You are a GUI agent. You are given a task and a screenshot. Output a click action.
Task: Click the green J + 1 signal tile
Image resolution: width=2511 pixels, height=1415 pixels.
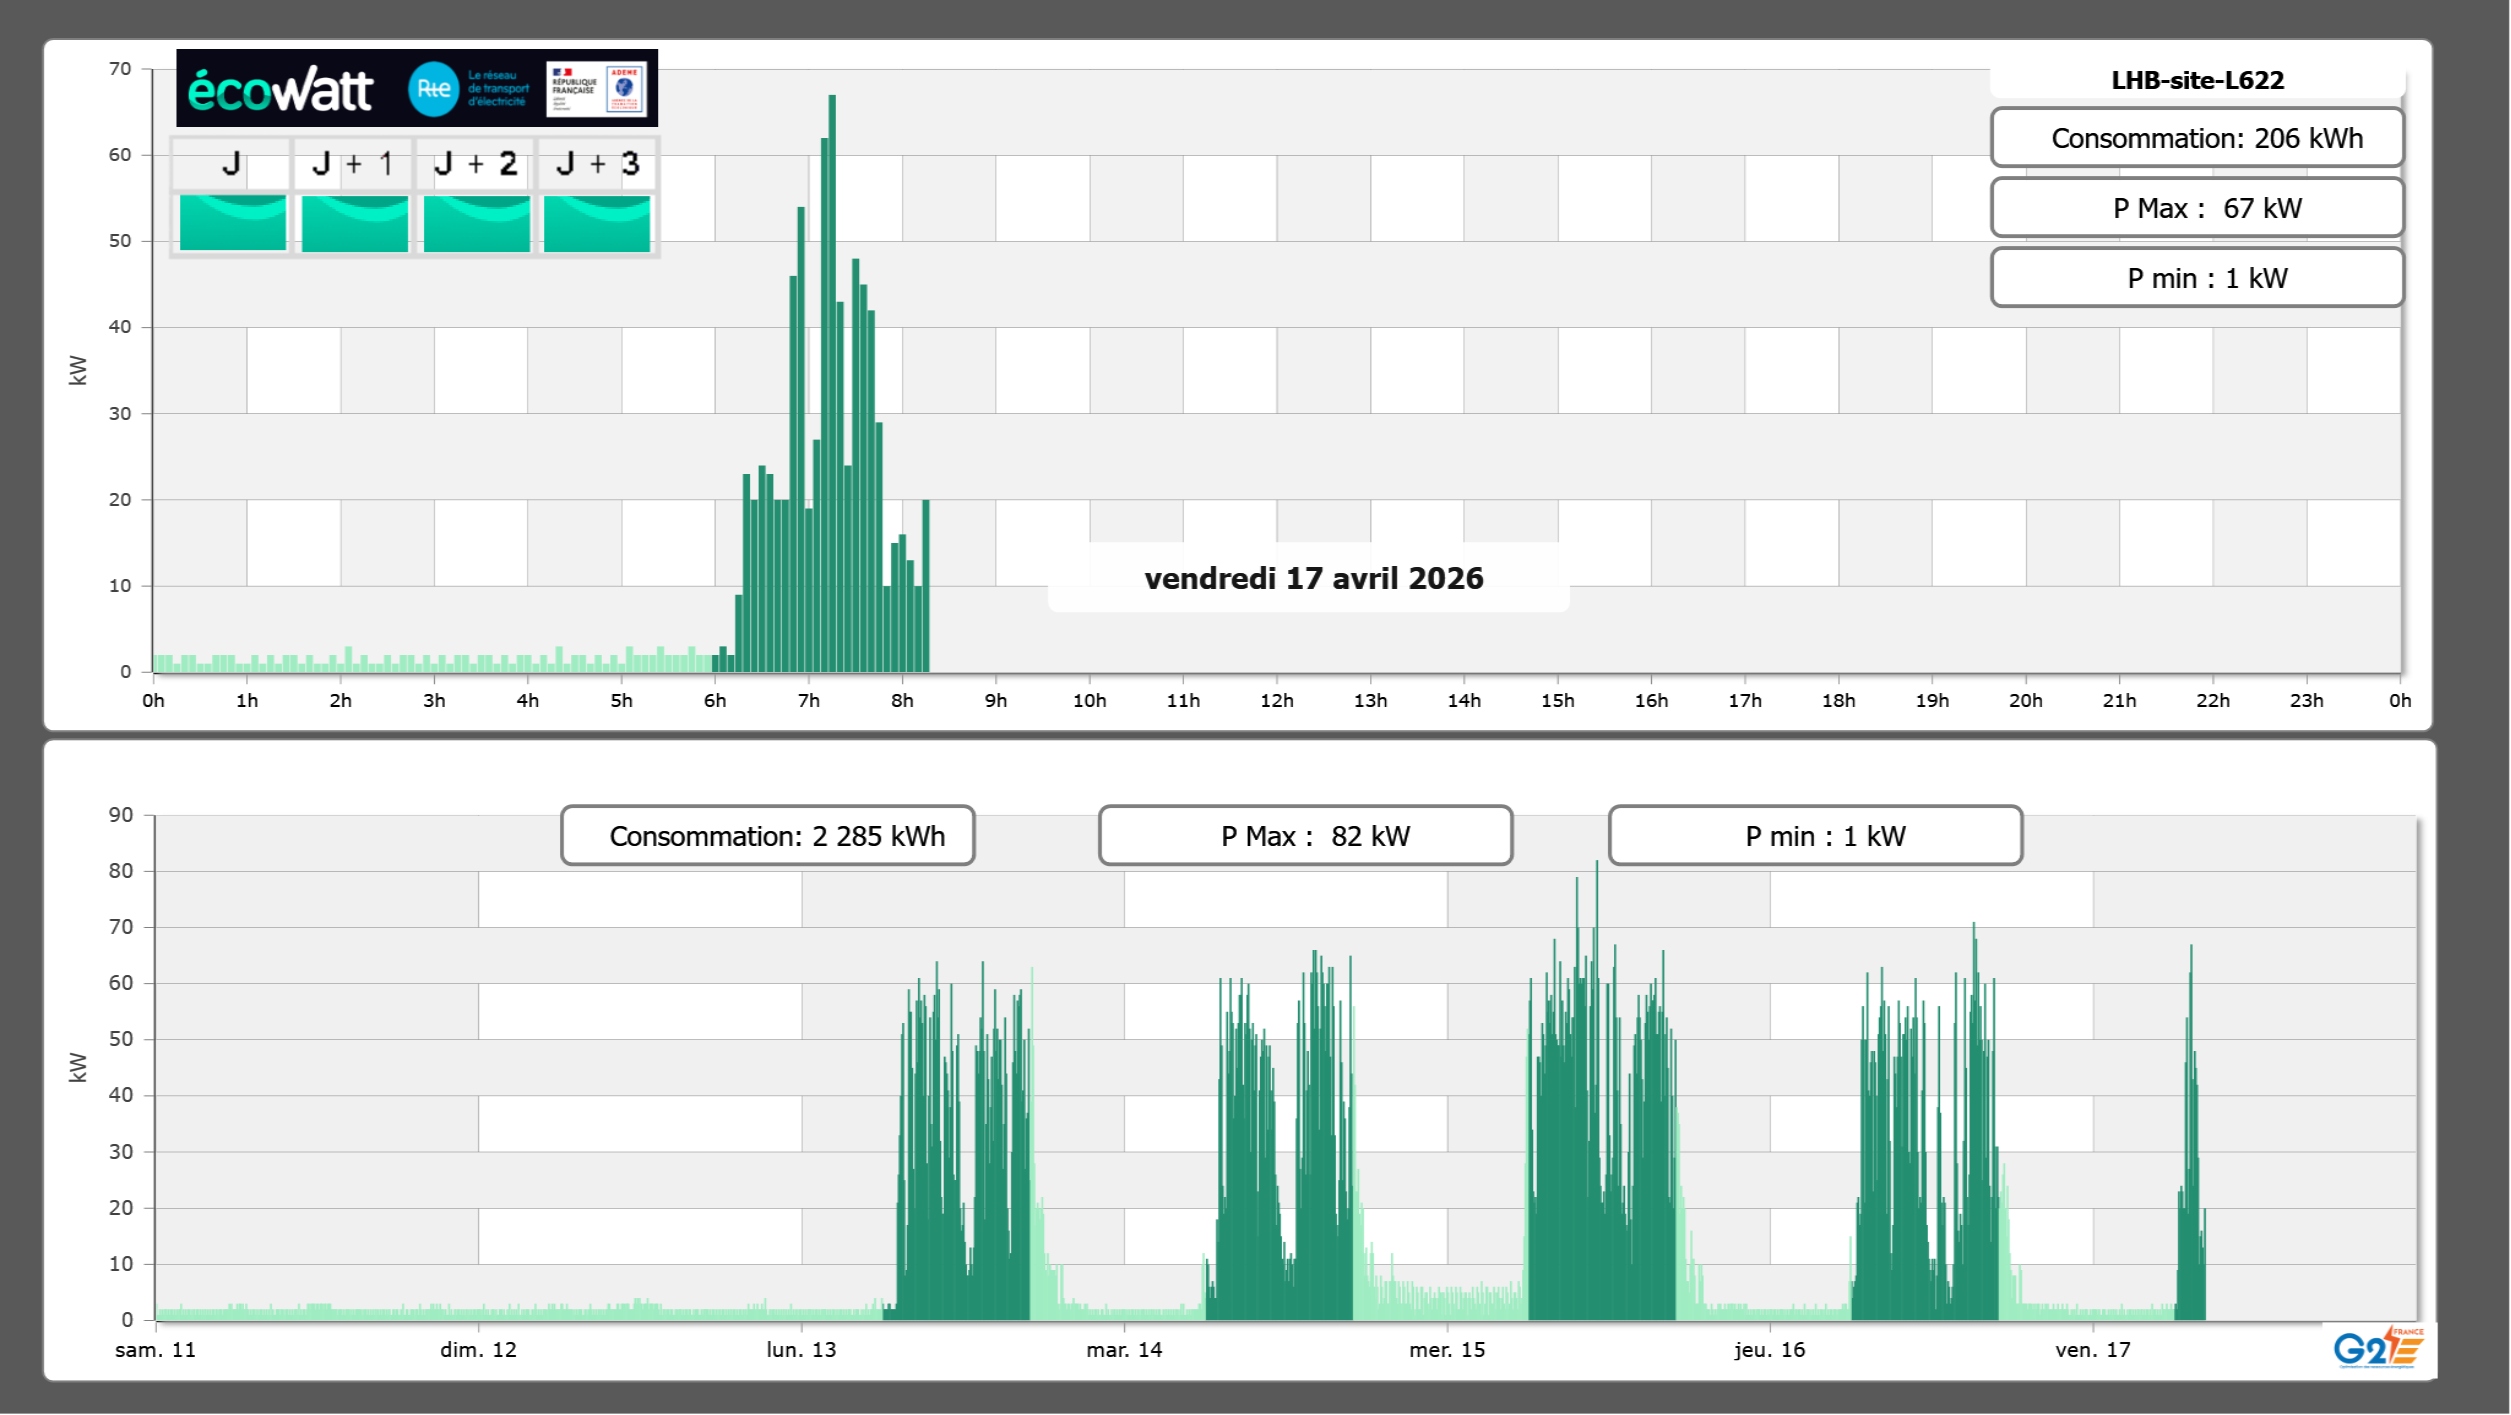tap(354, 223)
